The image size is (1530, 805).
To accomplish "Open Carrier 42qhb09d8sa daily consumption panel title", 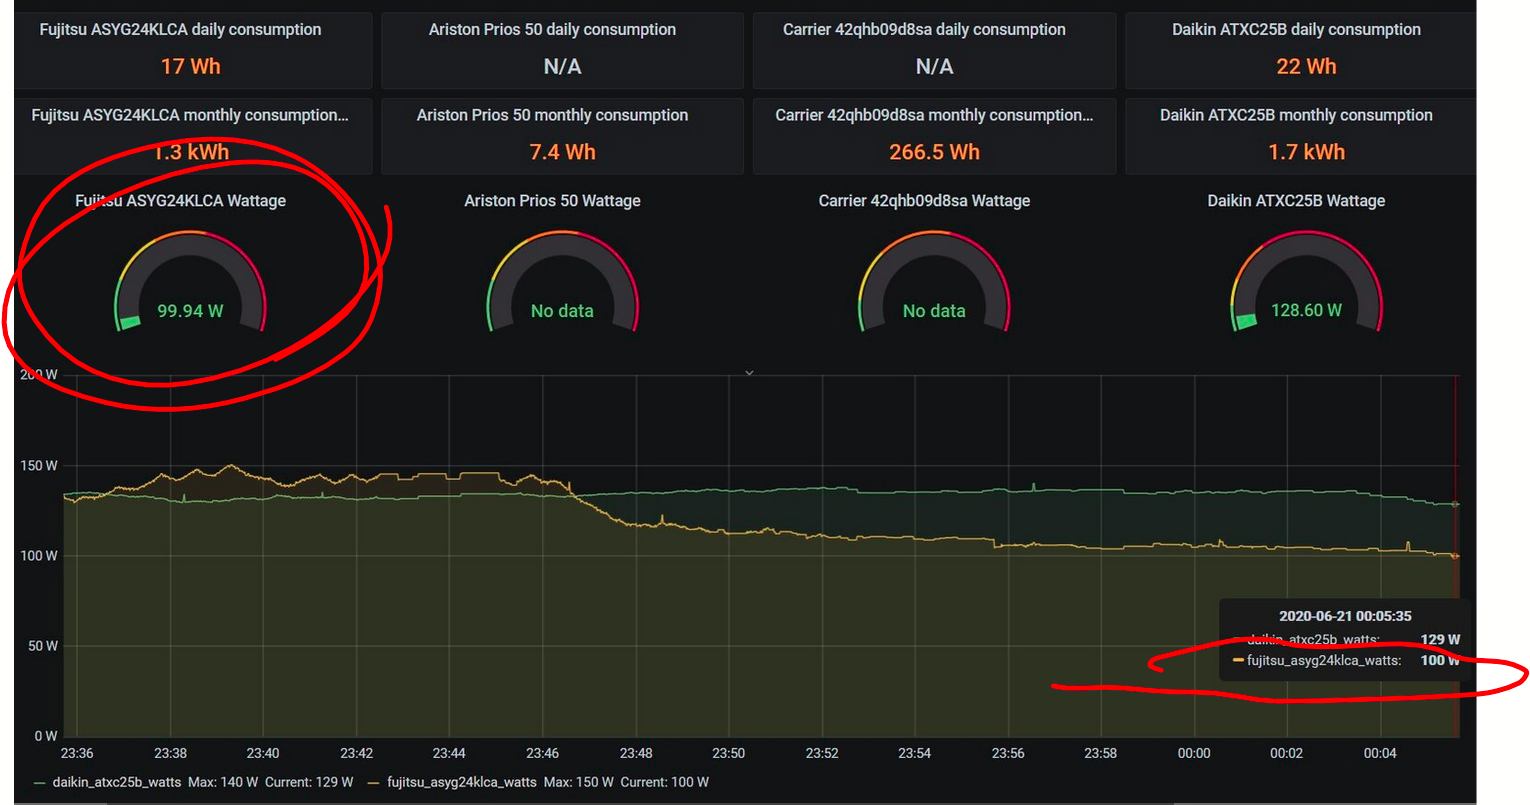I will click(x=924, y=30).
